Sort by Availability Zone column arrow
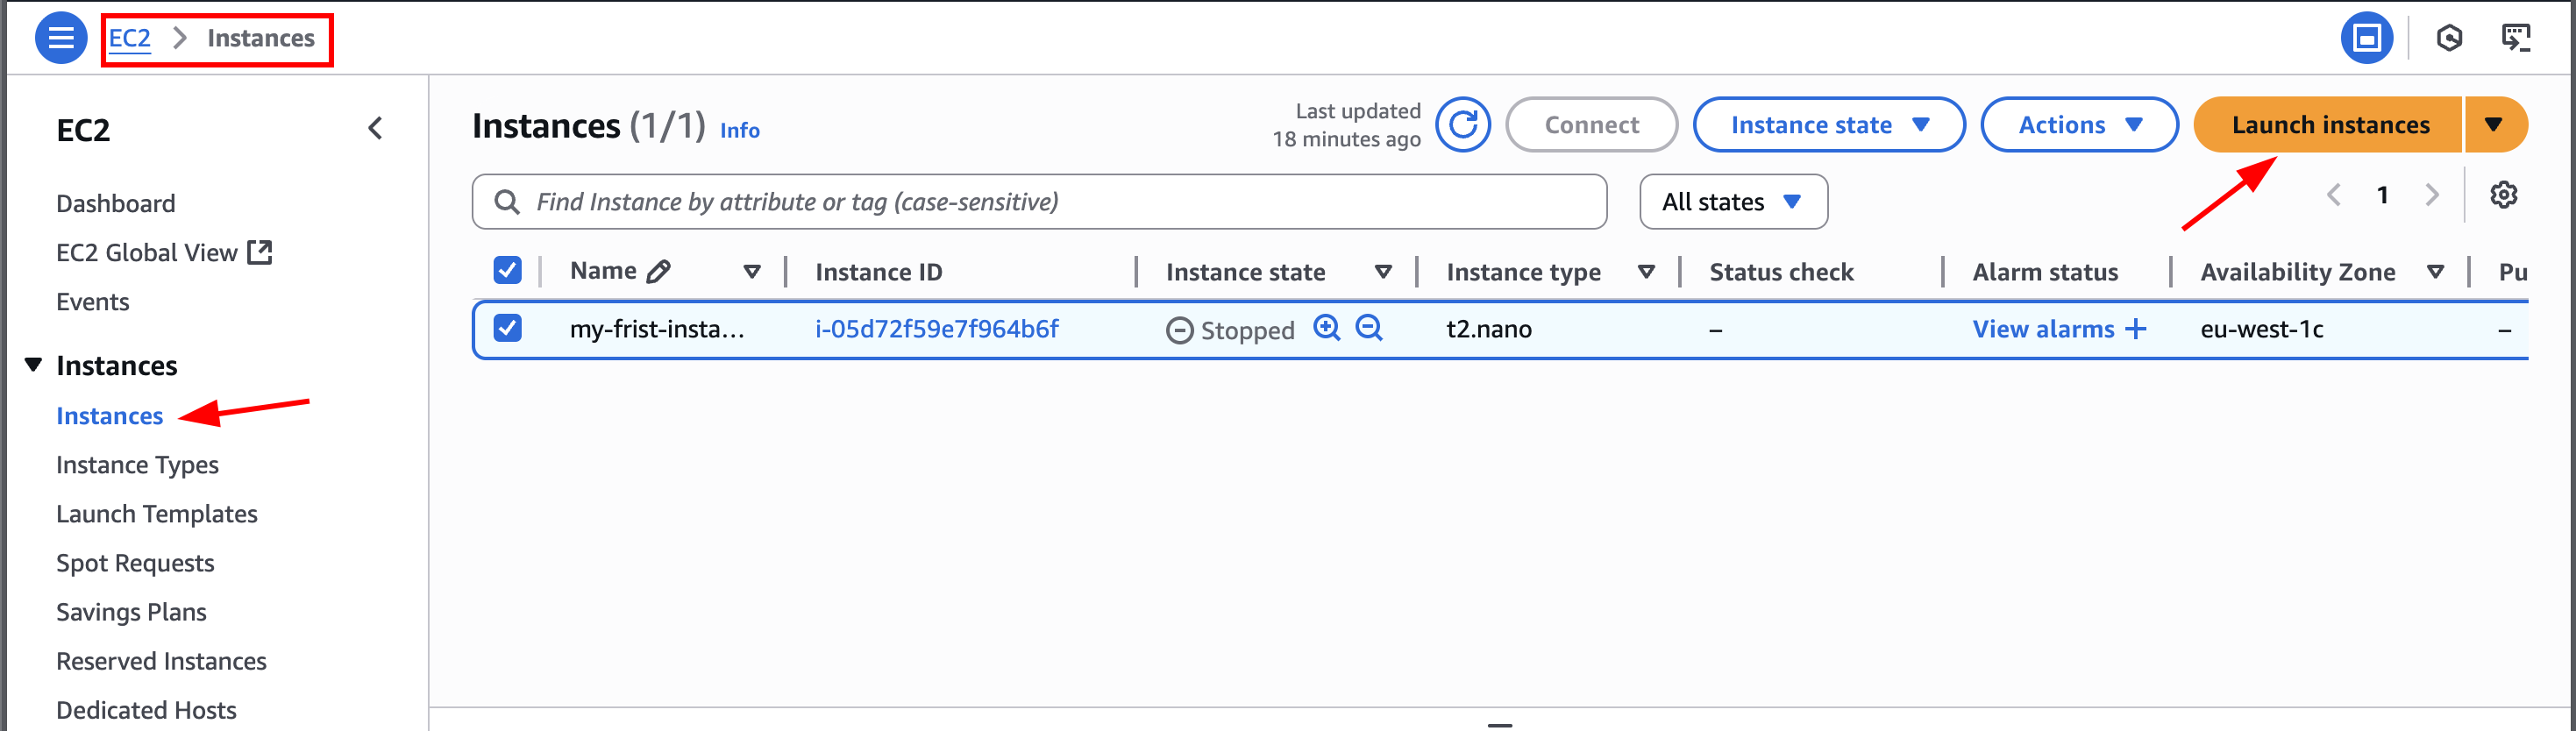 coord(2436,272)
